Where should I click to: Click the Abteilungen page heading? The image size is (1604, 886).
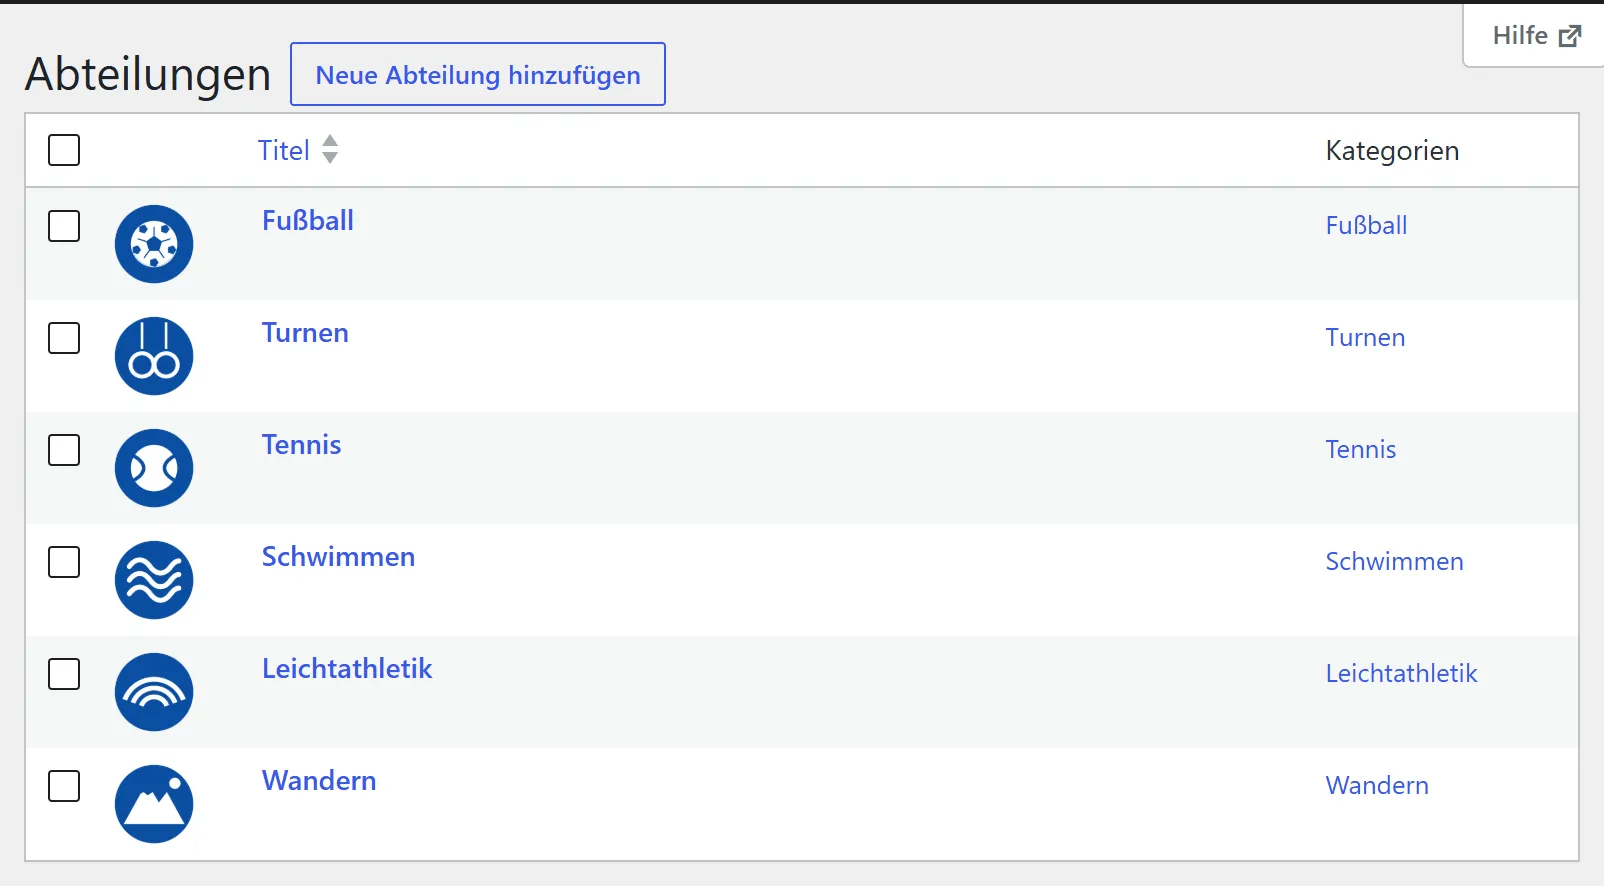click(148, 74)
